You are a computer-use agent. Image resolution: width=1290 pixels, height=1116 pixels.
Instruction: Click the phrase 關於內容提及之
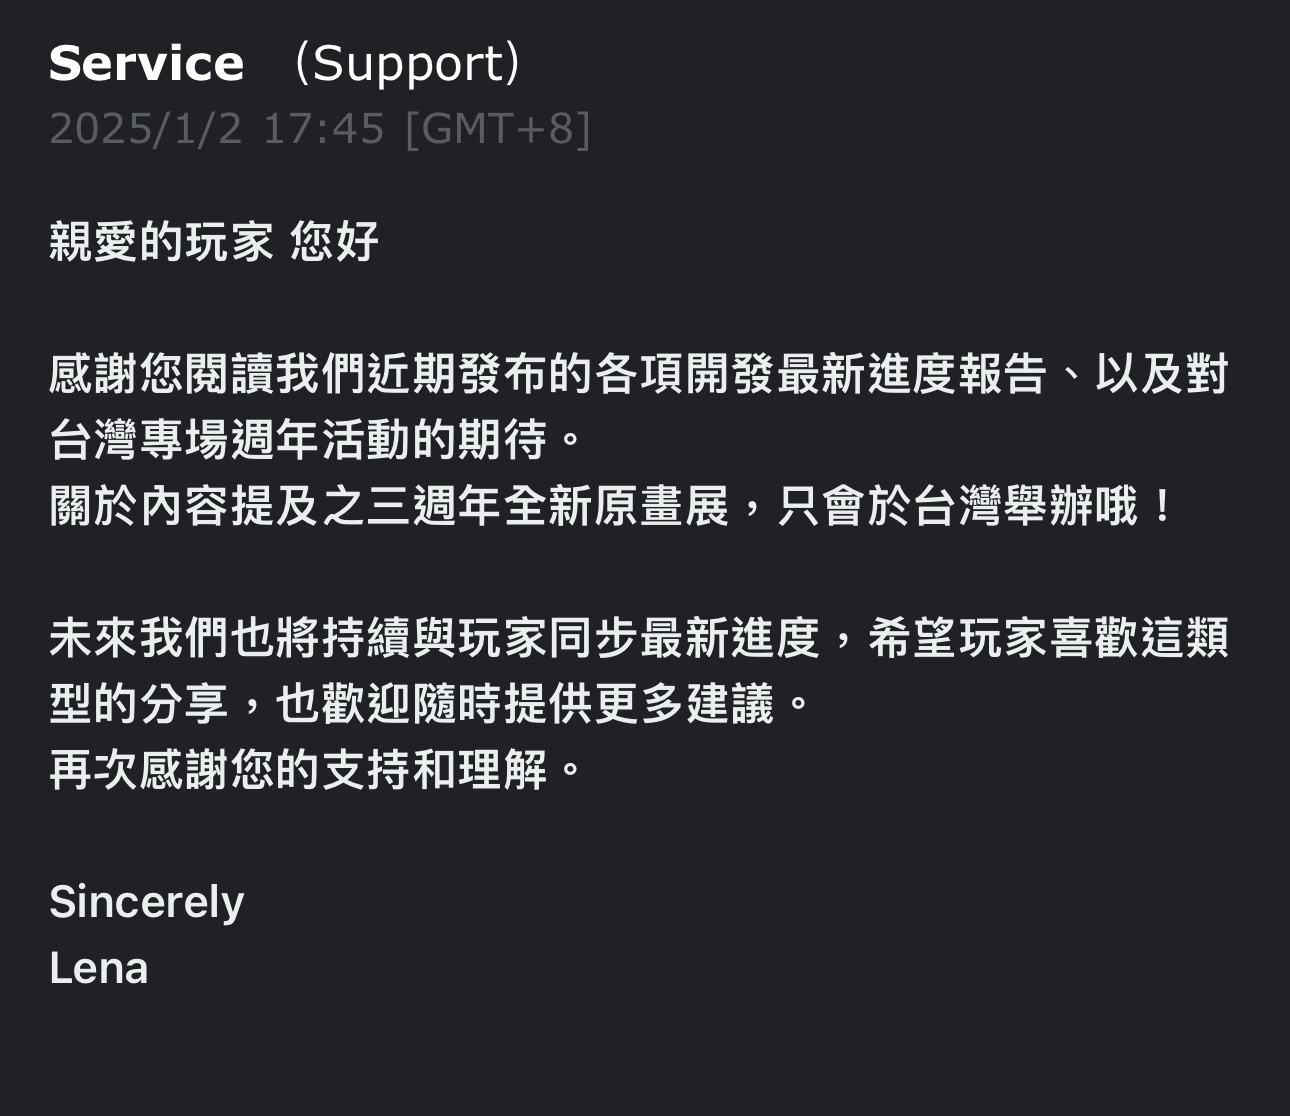[207, 505]
